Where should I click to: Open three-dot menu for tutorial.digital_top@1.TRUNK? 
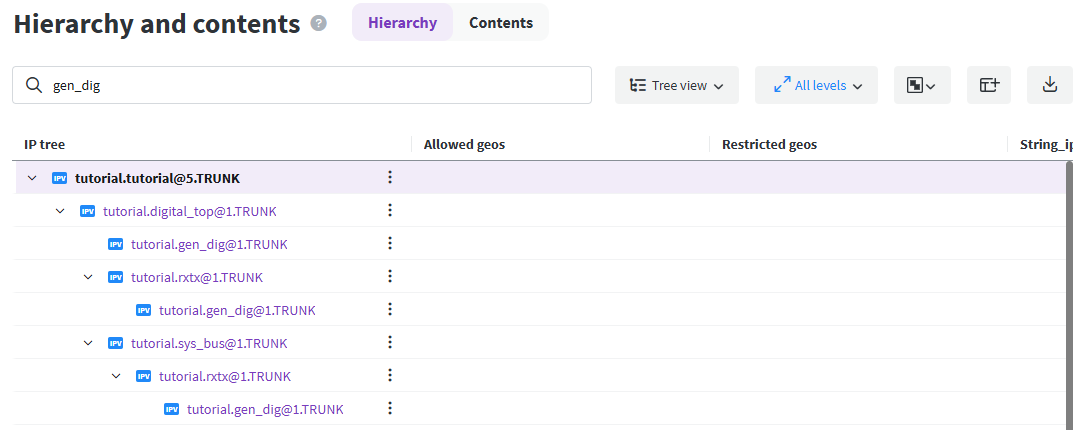(x=390, y=211)
